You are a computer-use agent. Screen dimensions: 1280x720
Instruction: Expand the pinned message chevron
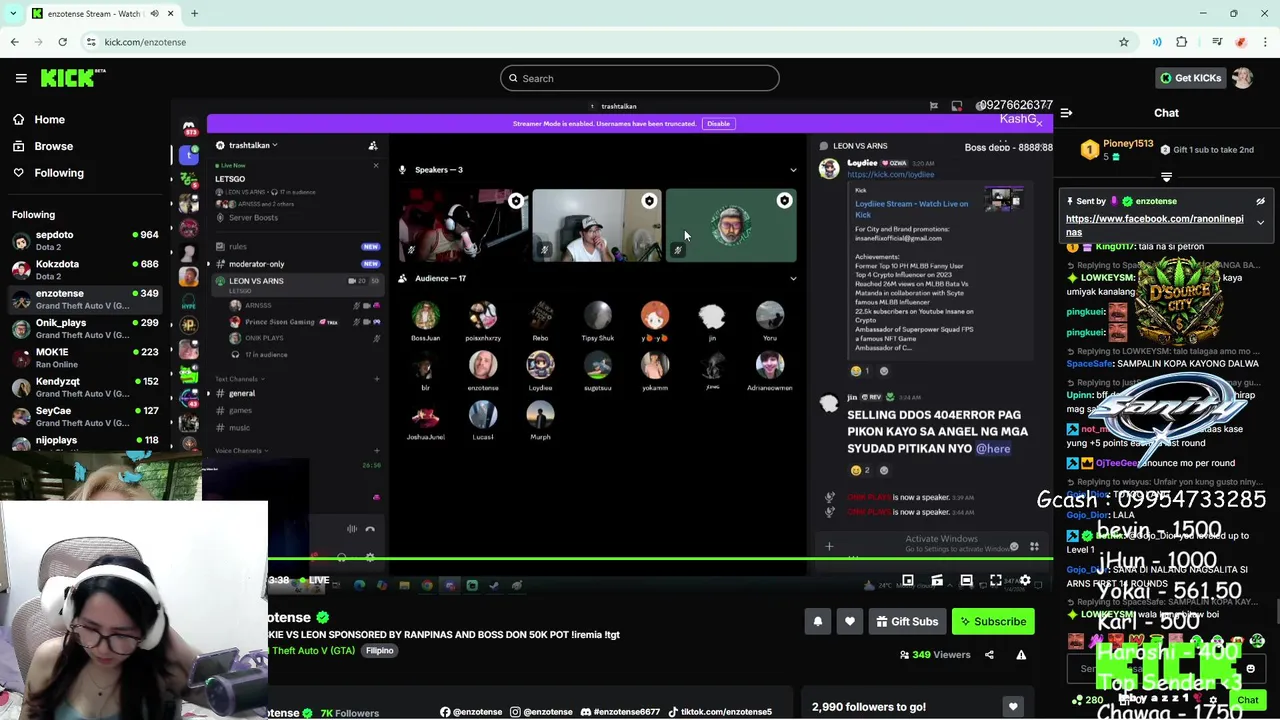pyautogui.click(x=1260, y=223)
